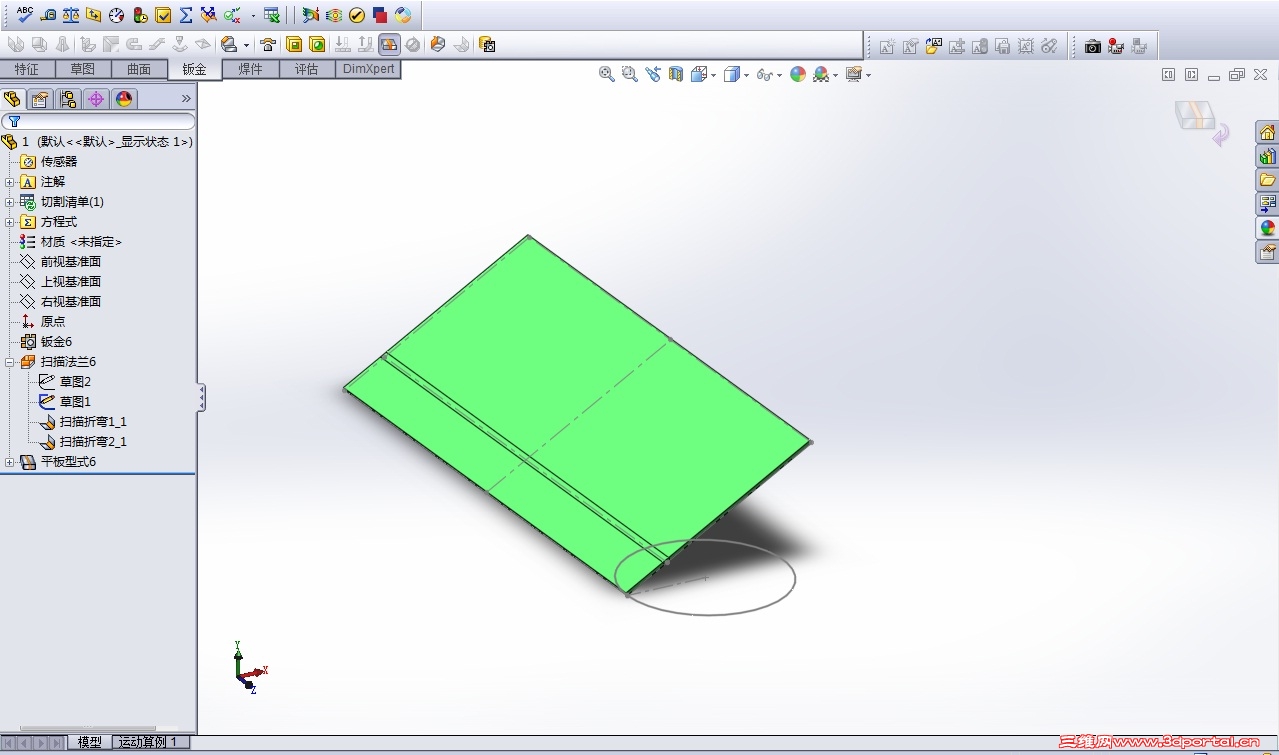Open the File Explorer folder task pane icon
This screenshot has height=755, width=1279.
1267,180
